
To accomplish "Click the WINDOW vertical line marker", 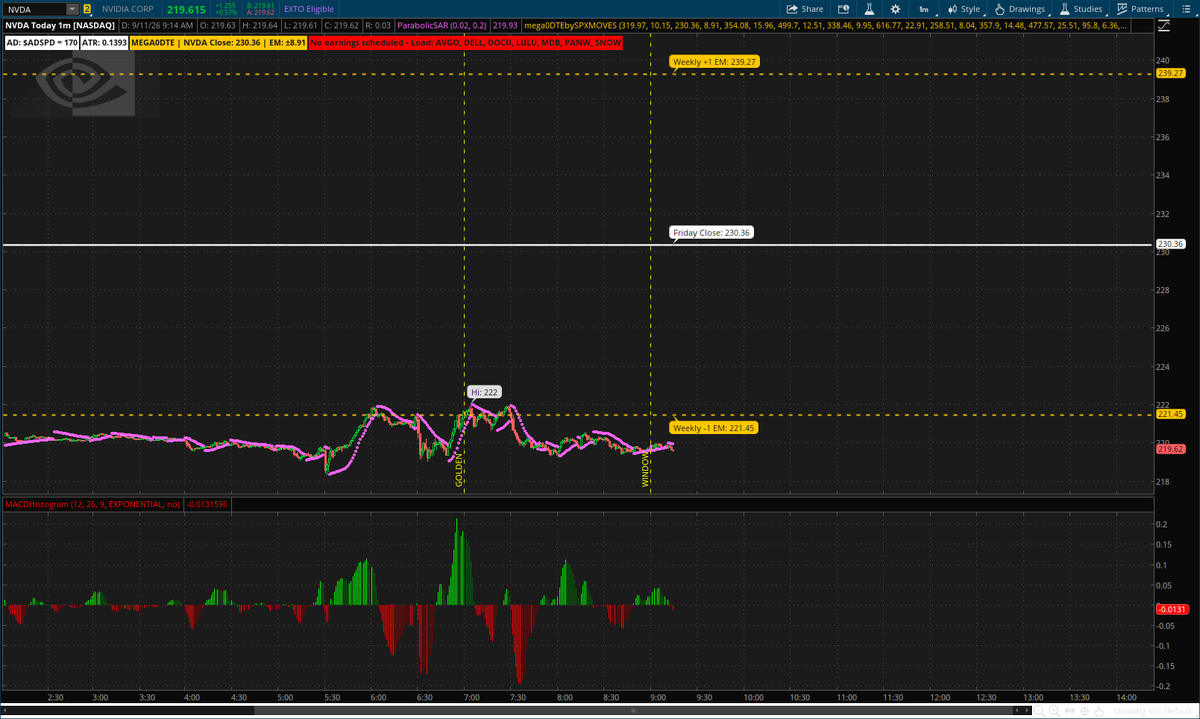I will pos(646,469).
